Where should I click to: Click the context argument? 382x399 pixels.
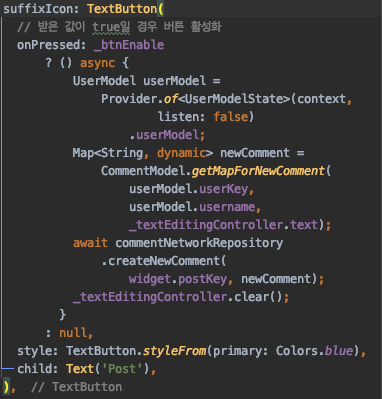[x=322, y=99]
